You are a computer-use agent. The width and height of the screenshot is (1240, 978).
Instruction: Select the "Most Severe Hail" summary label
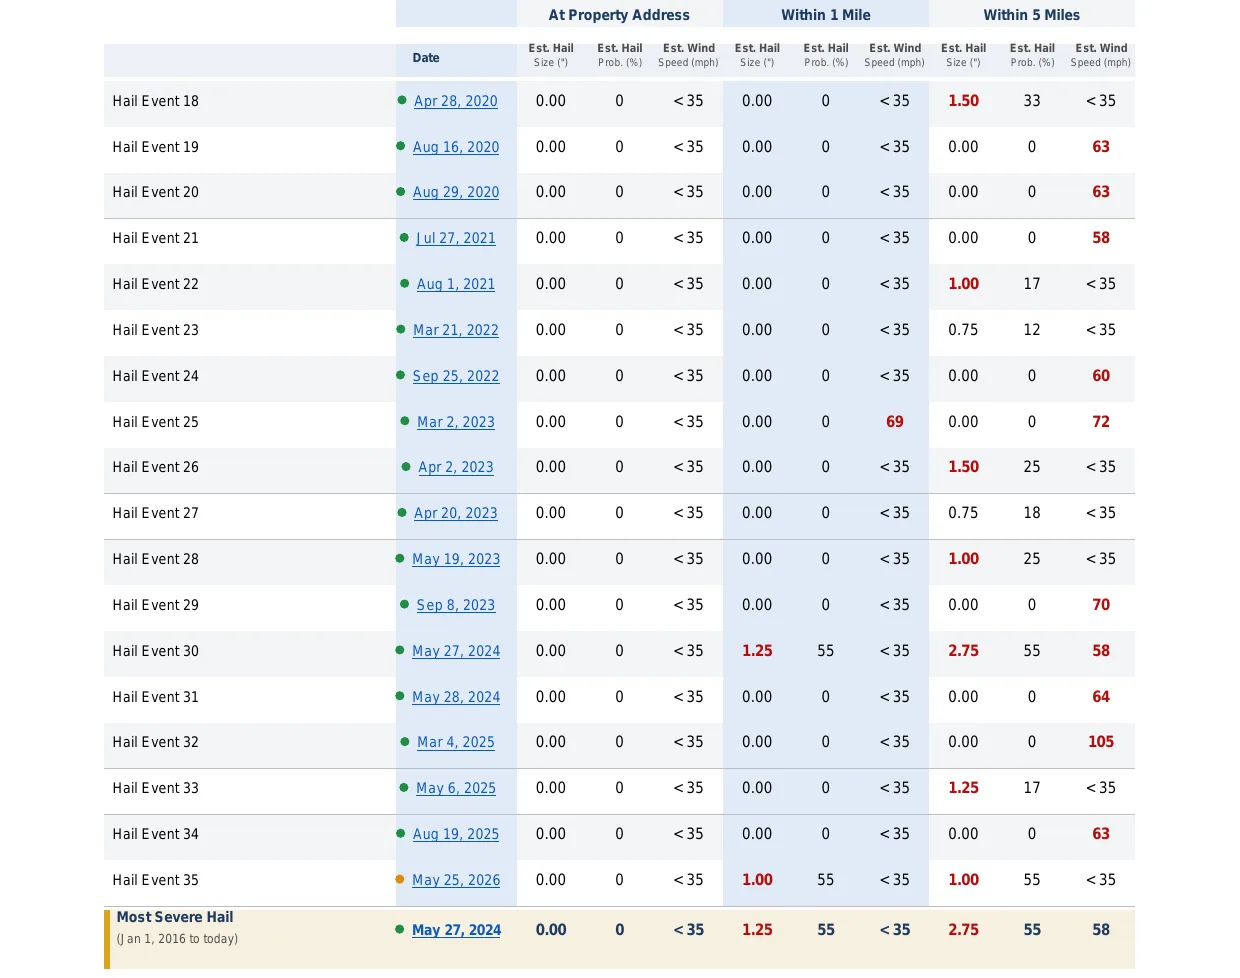coord(175,917)
